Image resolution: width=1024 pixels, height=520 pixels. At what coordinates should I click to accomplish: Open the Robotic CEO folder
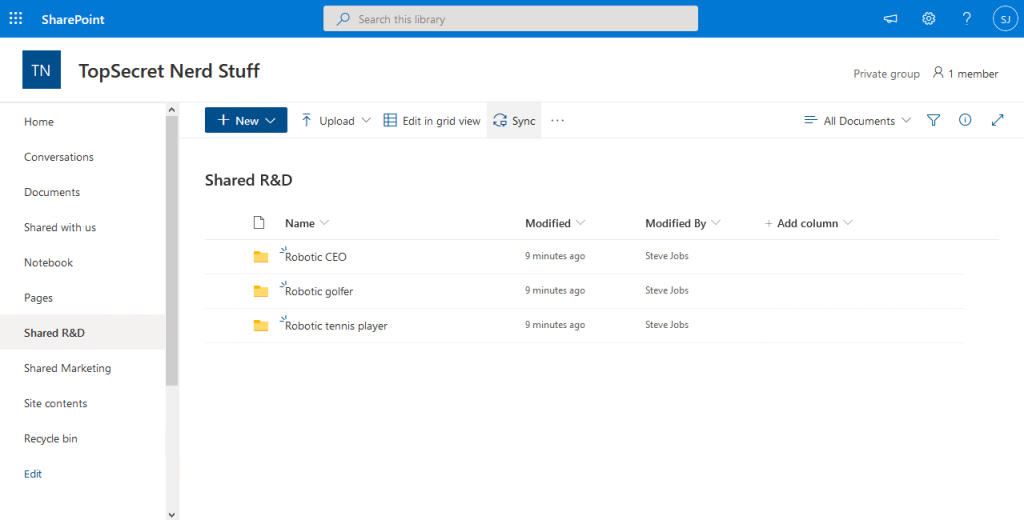[316, 257]
